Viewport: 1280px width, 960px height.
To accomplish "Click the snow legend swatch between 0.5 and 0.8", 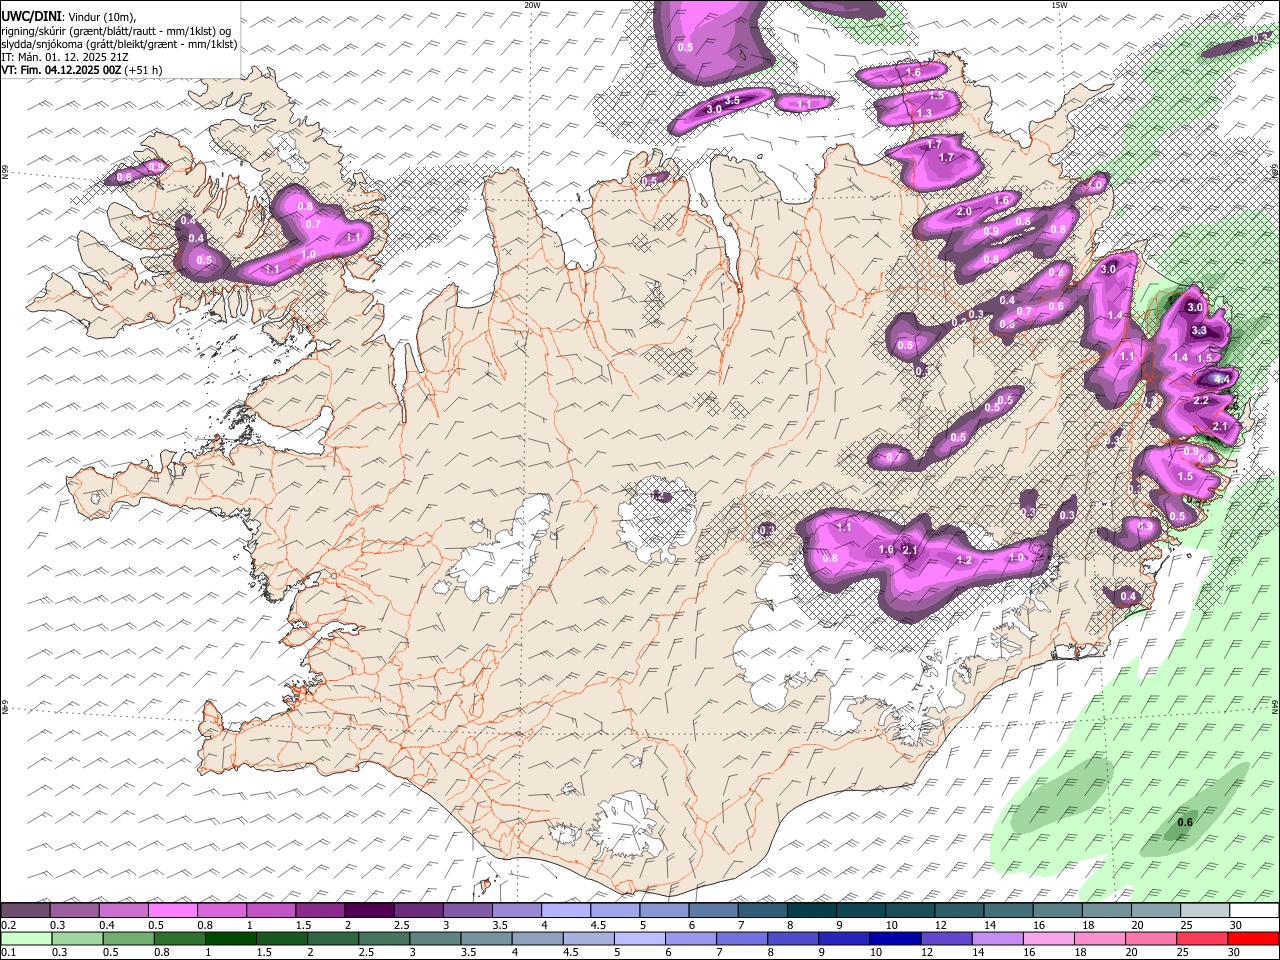I will point(172,911).
